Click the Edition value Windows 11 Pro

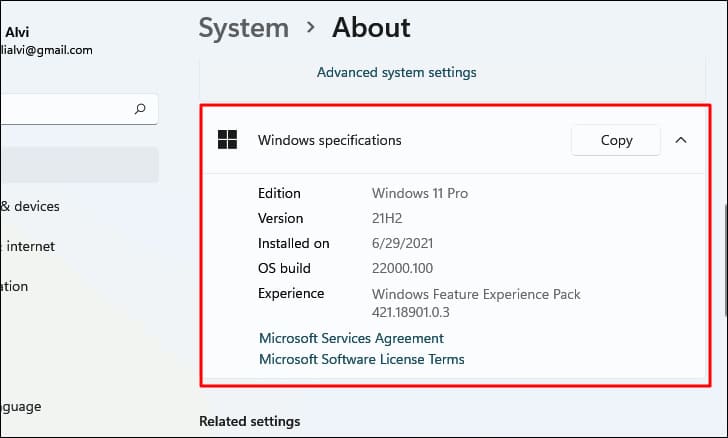click(419, 193)
